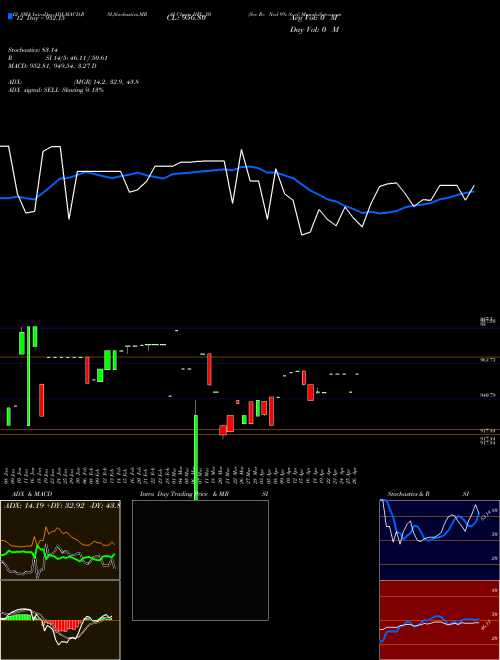
Task: Click the 'Avg Vol: 0 M' text
Action: click(314, 19)
